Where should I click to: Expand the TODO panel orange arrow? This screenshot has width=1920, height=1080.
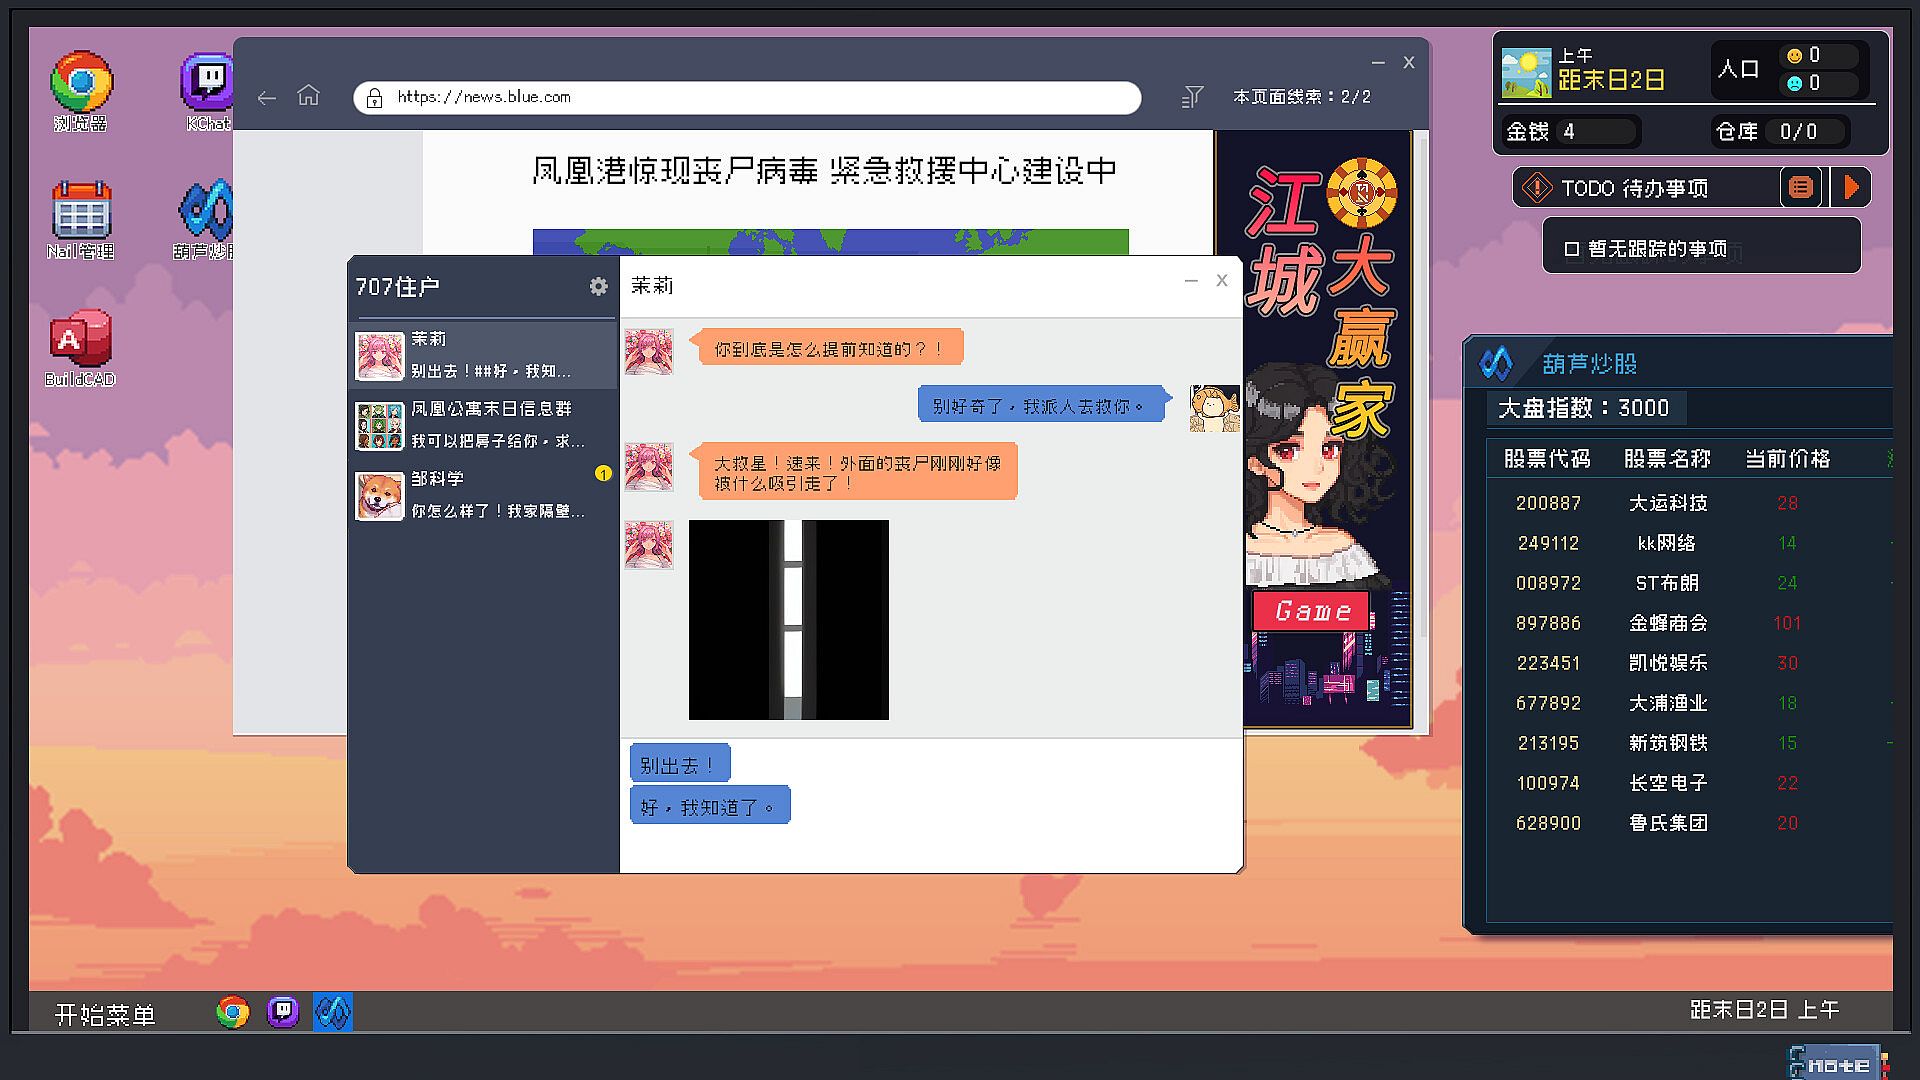coord(1851,188)
